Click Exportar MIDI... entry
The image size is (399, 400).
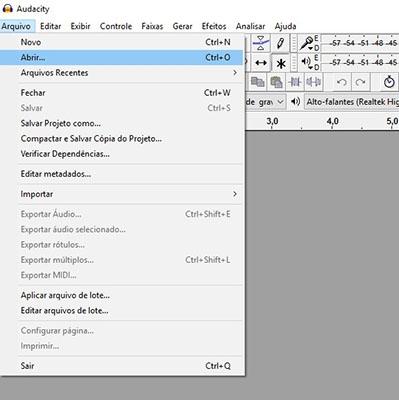[x=123, y=275]
